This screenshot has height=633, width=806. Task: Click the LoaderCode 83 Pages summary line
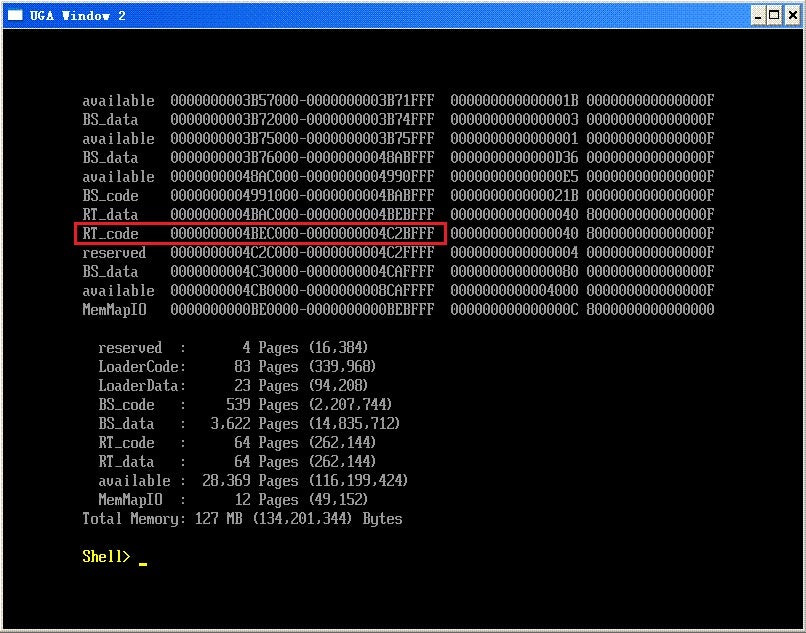233,367
